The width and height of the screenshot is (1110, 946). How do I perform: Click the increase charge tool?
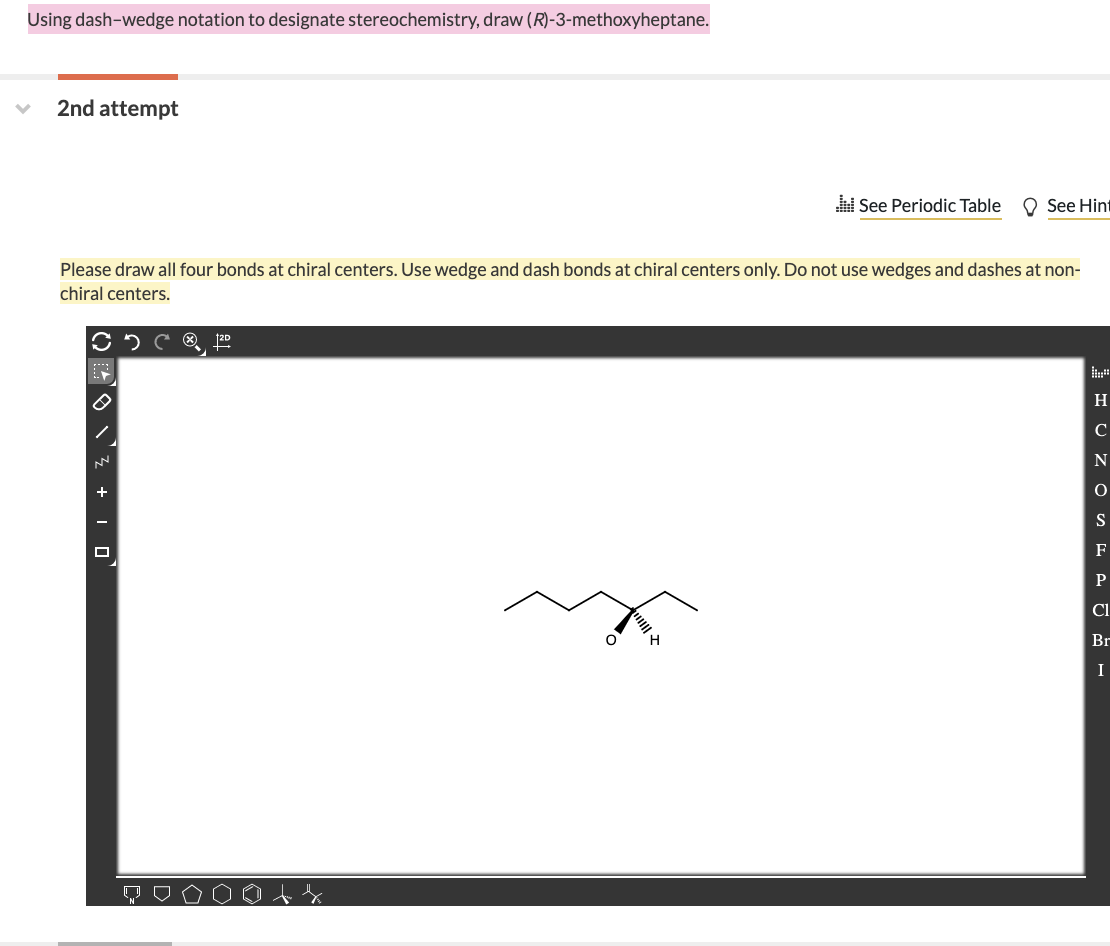pos(101,491)
